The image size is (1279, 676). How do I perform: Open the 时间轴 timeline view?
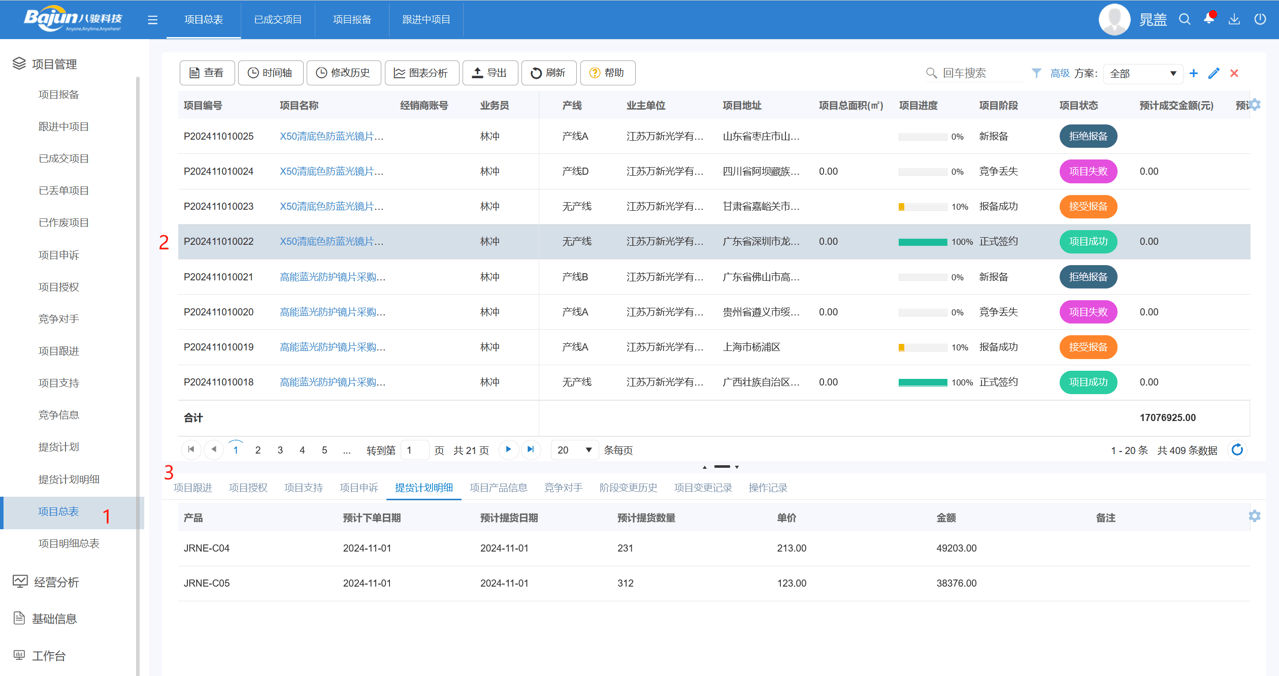click(x=270, y=72)
